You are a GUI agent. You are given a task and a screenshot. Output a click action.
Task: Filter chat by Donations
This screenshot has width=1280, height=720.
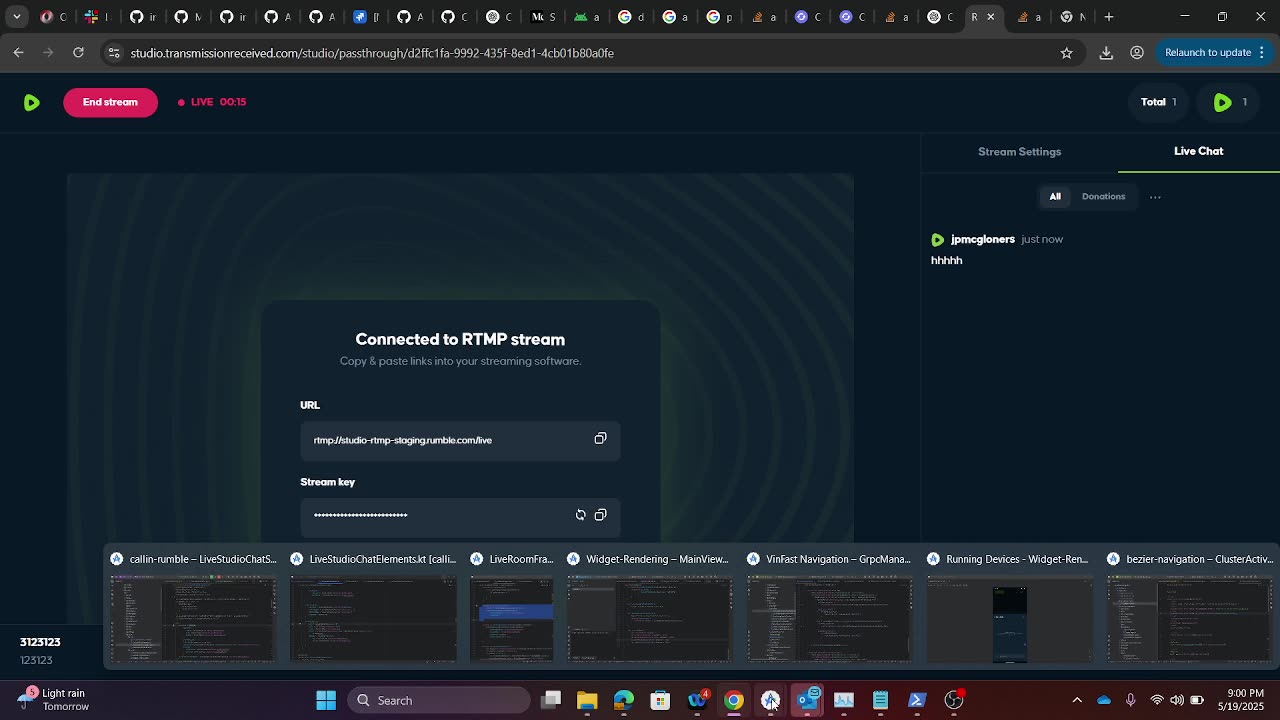point(1103,197)
